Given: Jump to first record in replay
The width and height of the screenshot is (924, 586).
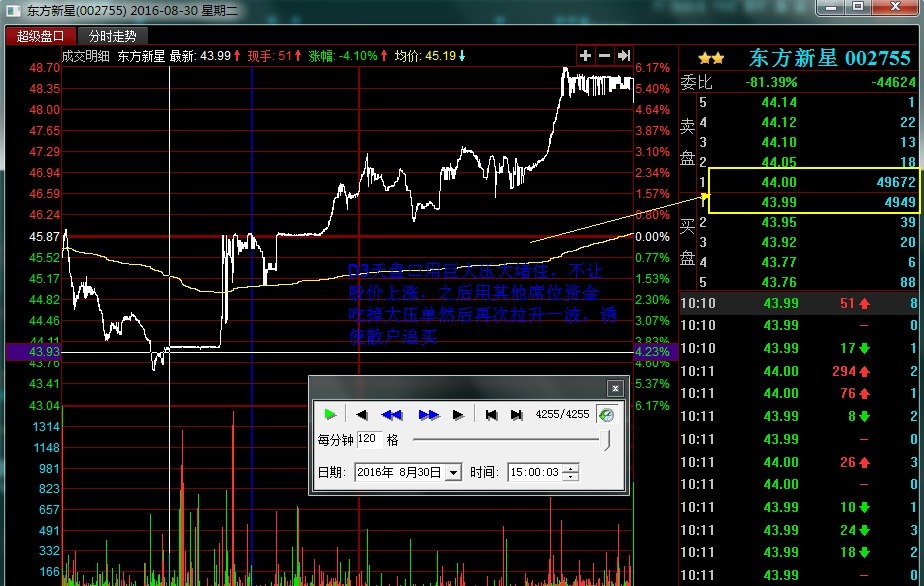Looking at the screenshot, I should point(491,414).
